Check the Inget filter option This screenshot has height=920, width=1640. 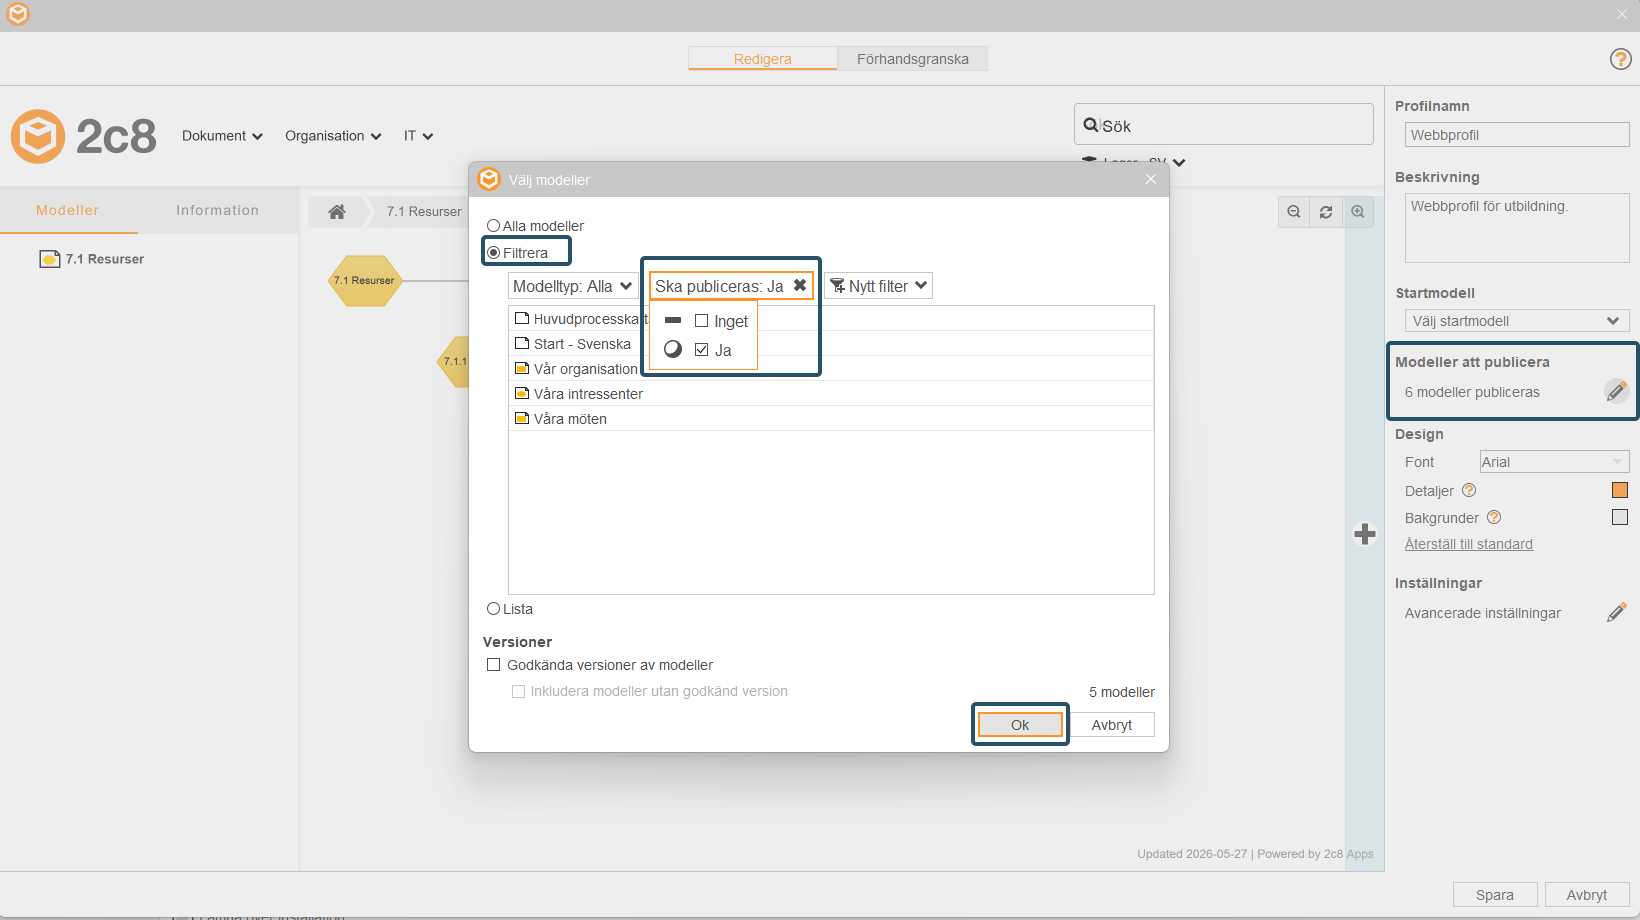(x=701, y=321)
